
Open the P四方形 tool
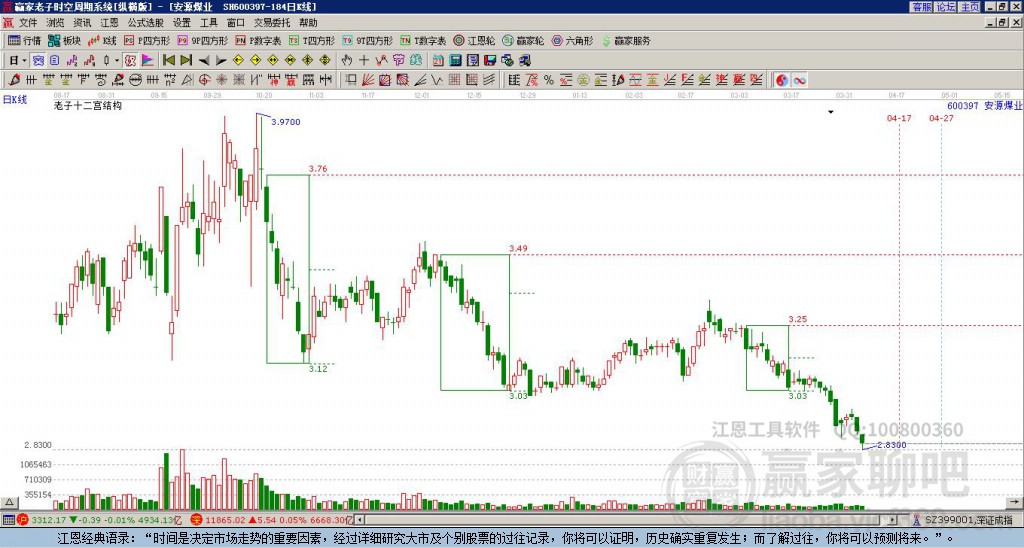[x=147, y=40]
